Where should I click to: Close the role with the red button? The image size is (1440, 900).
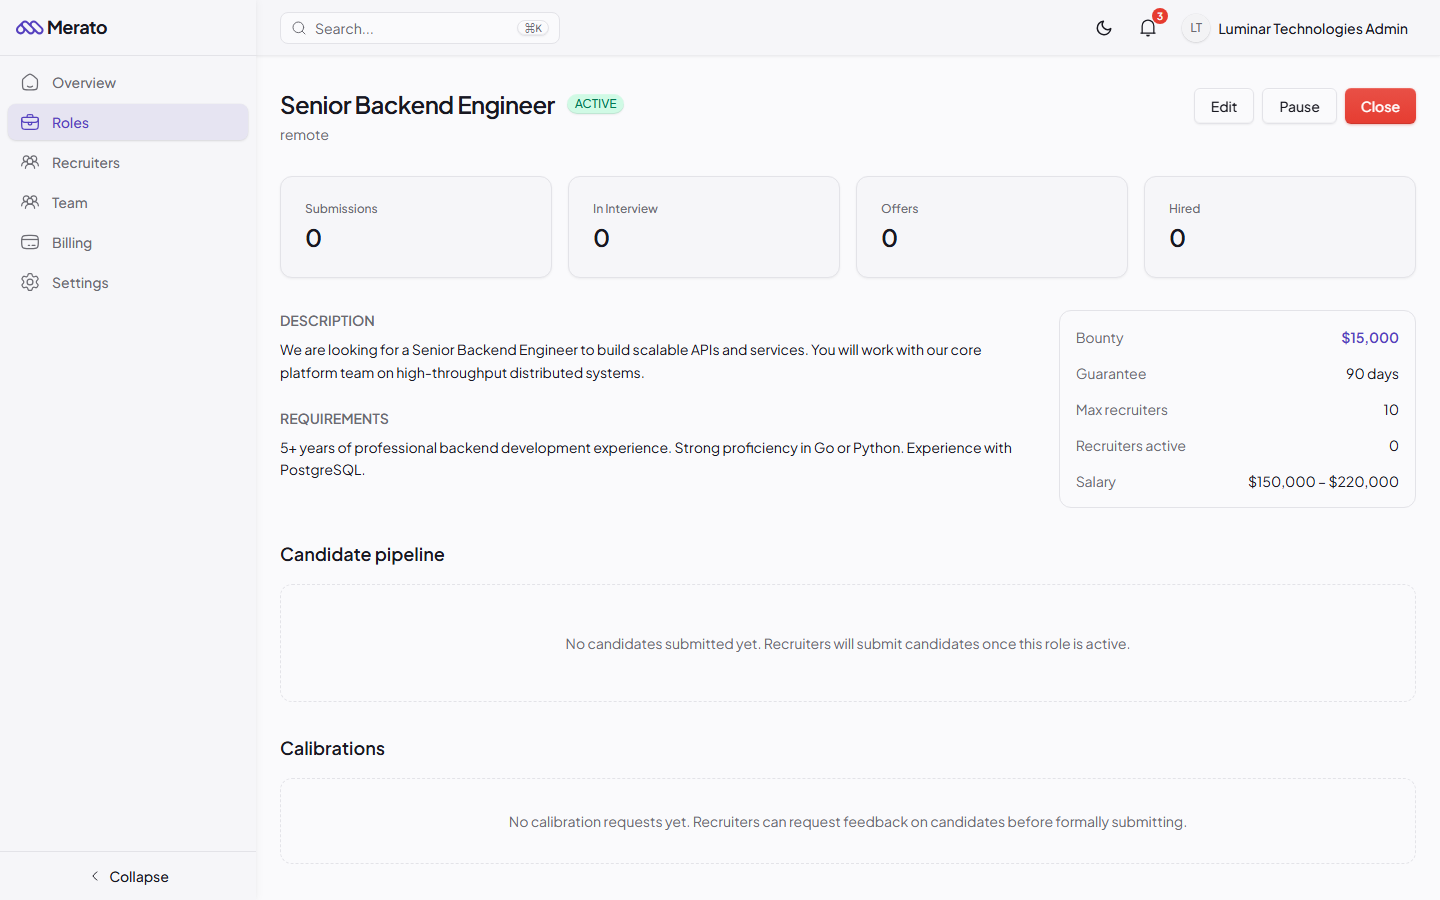point(1380,106)
